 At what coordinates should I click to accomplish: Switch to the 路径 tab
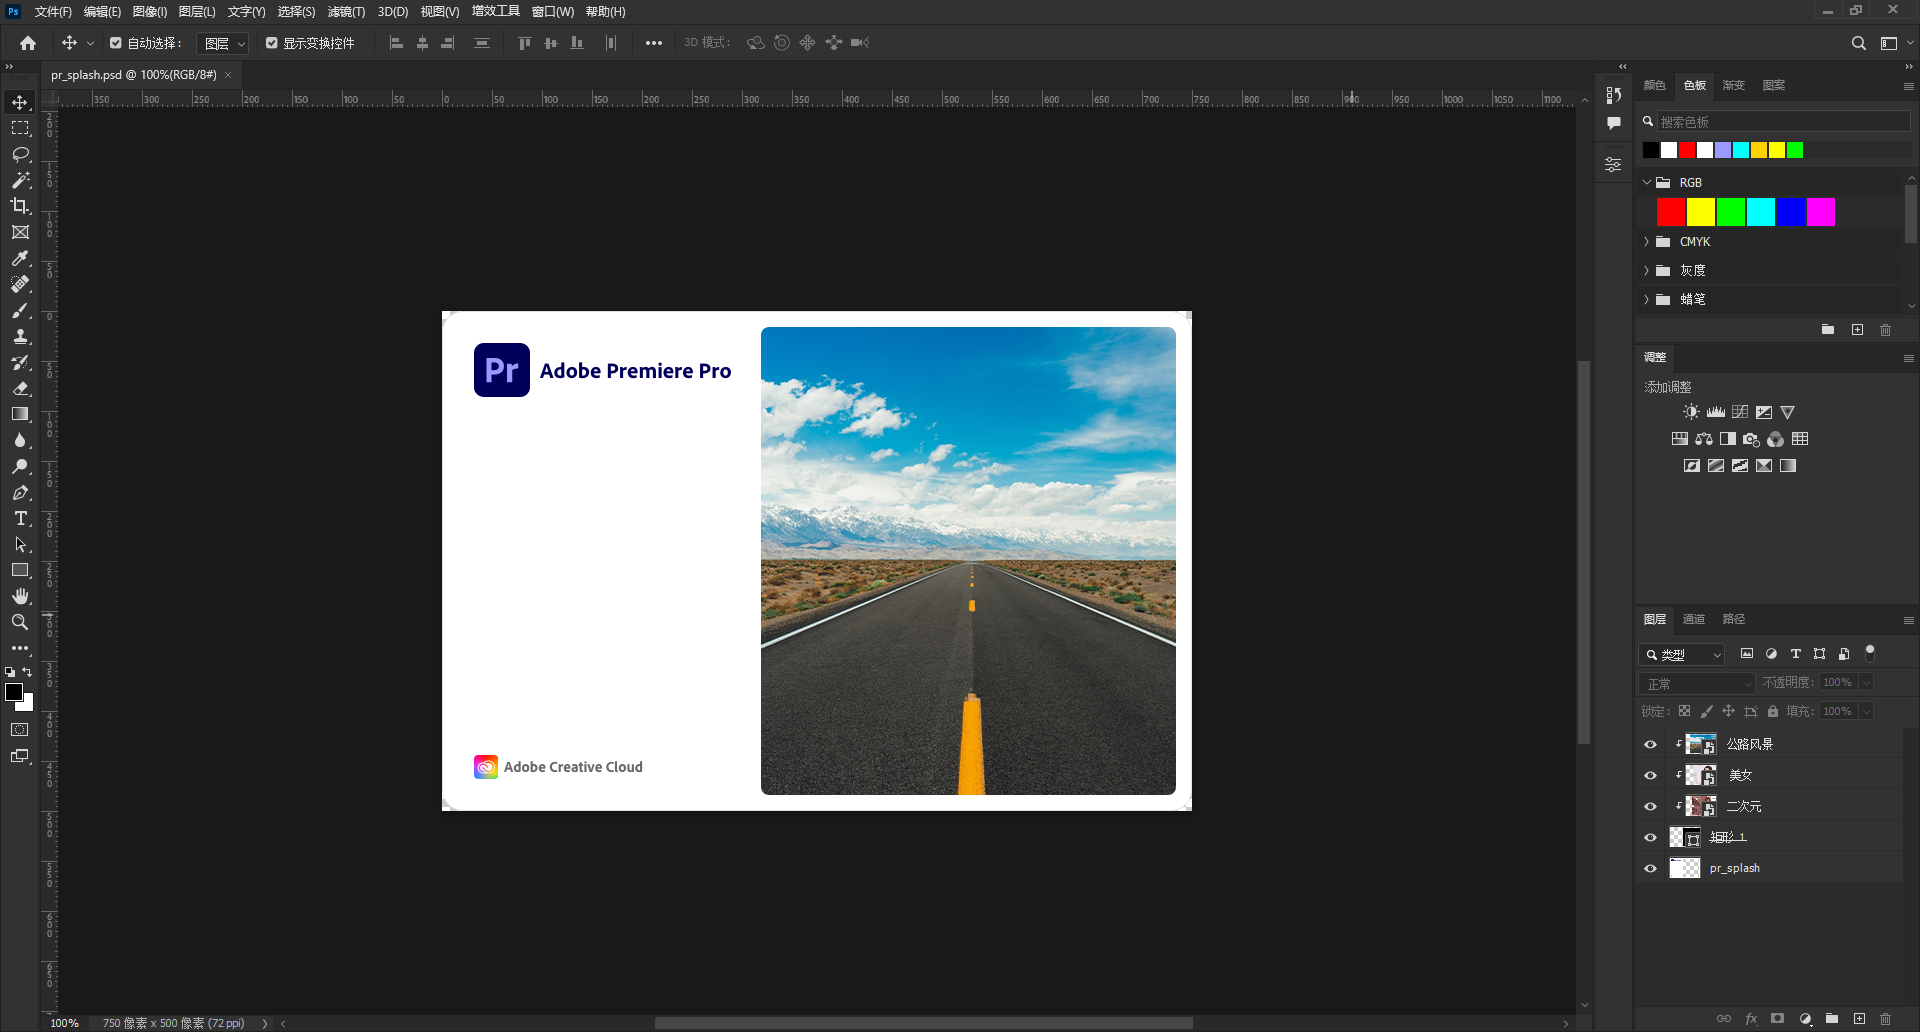tap(1734, 619)
